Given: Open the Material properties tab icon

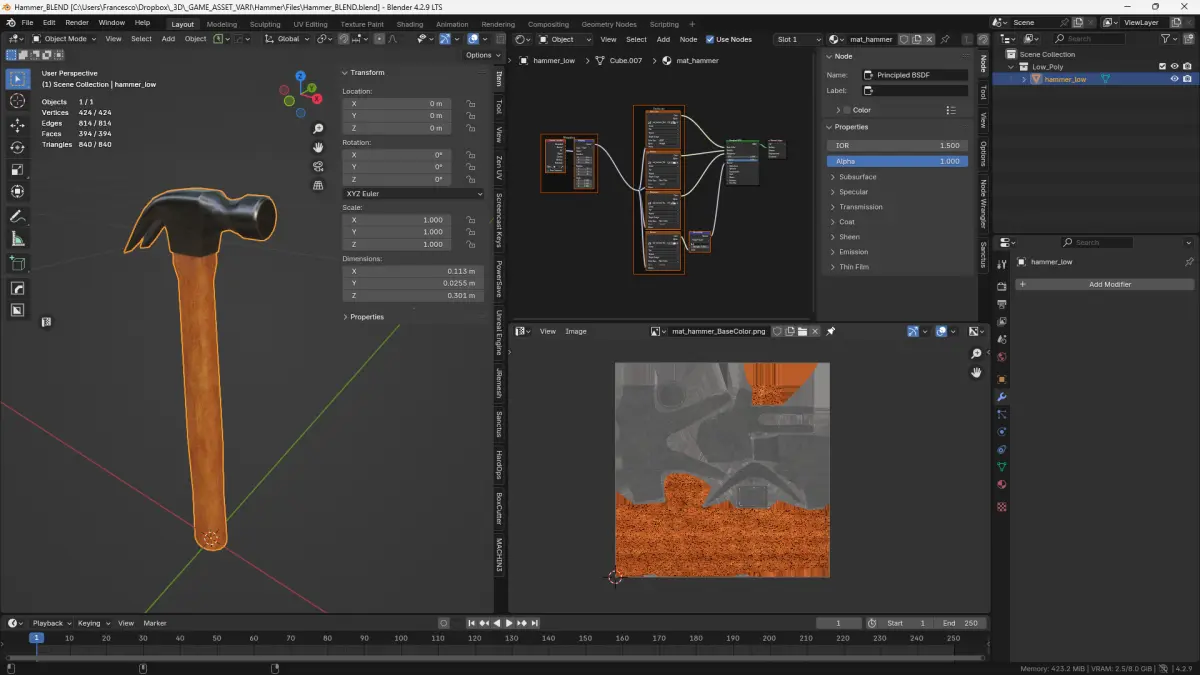Looking at the screenshot, I should 1002,485.
